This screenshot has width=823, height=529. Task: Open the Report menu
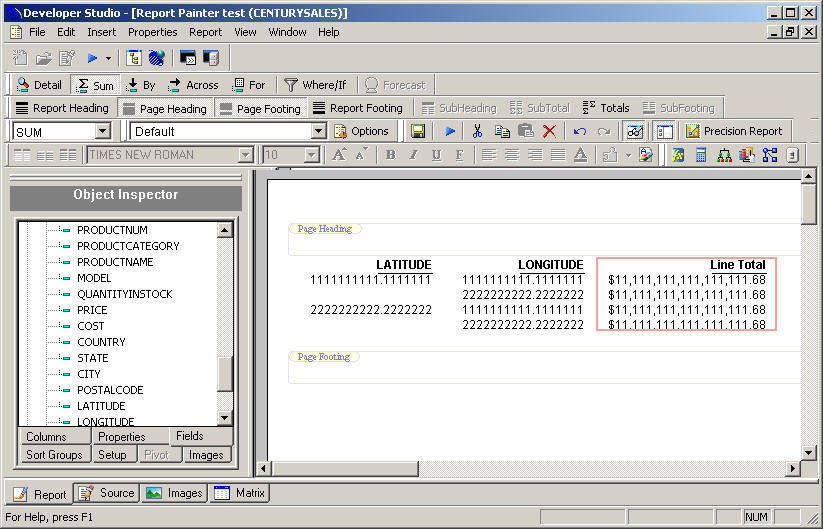206,32
